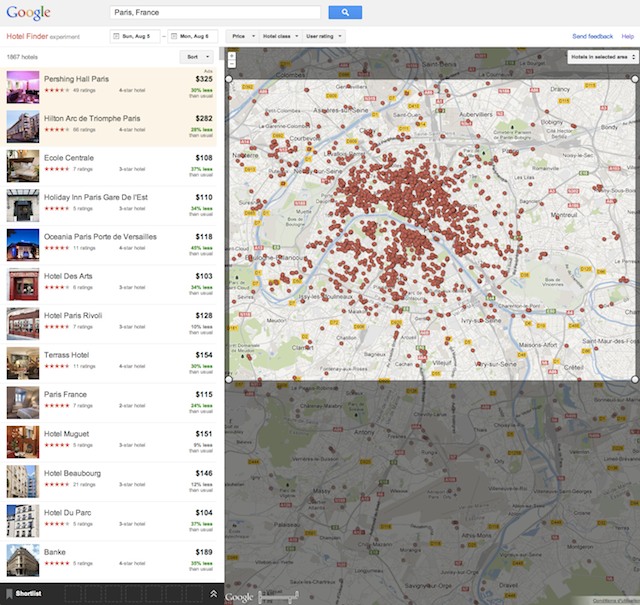Select the Pershing Hall Paris hotel name
640x605 pixels.
(76, 79)
